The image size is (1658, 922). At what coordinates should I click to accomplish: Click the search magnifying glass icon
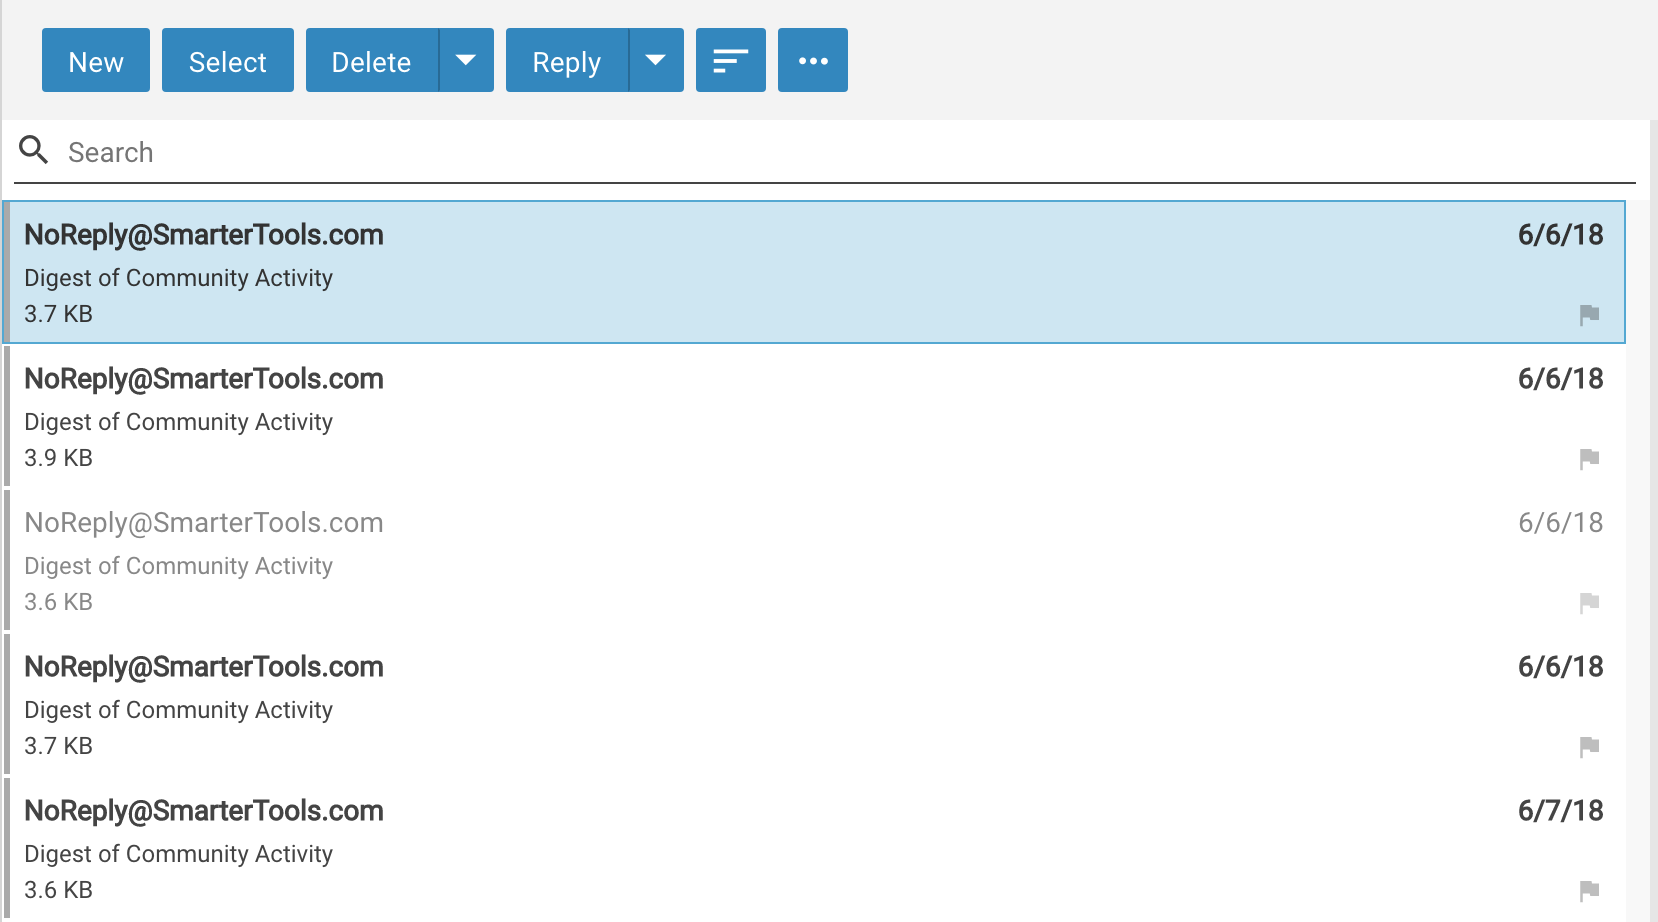[34, 151]
